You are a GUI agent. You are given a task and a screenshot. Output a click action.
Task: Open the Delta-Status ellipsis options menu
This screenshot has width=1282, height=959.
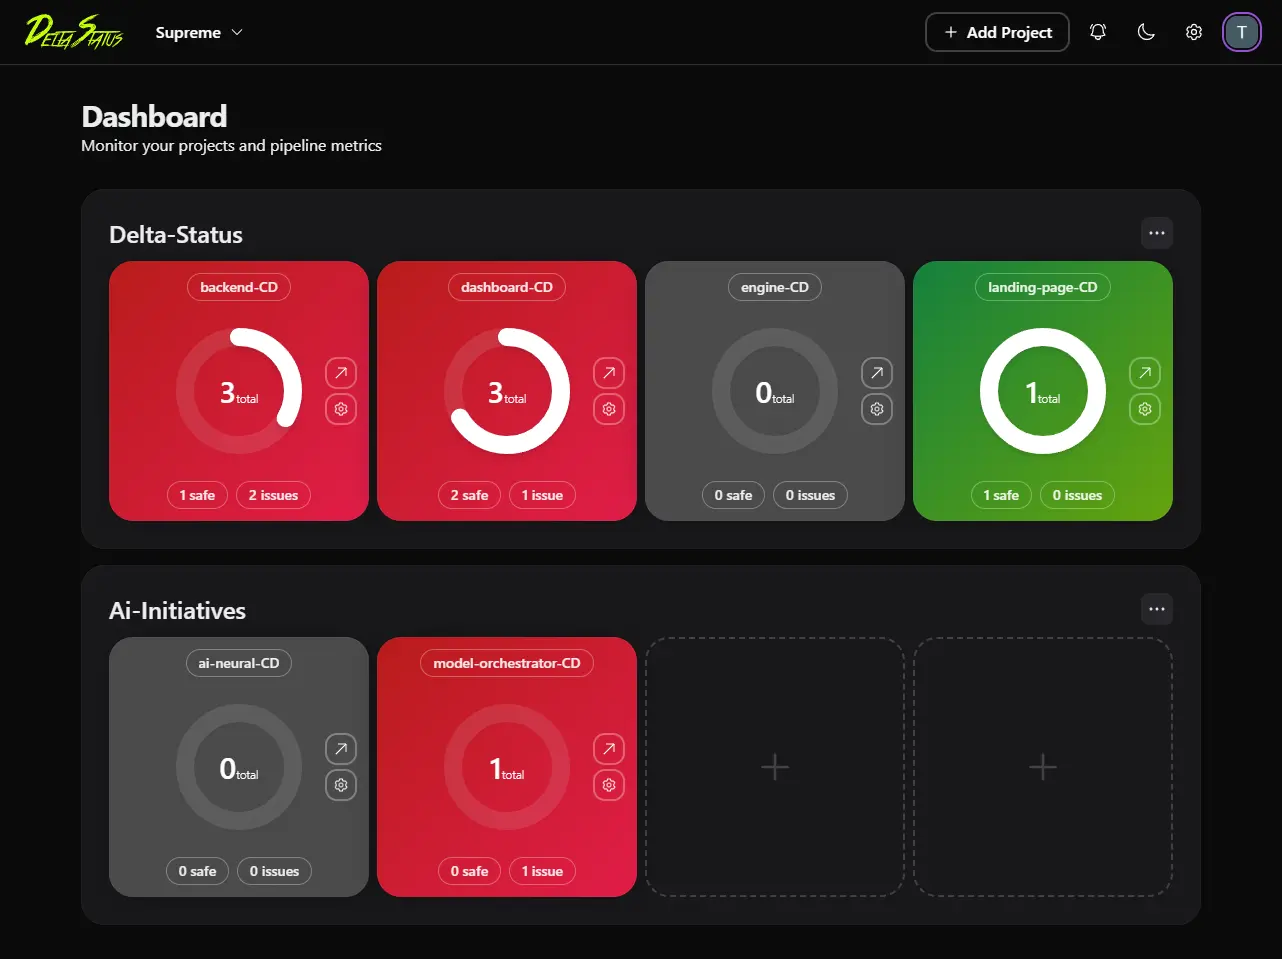coord(1157,232)
